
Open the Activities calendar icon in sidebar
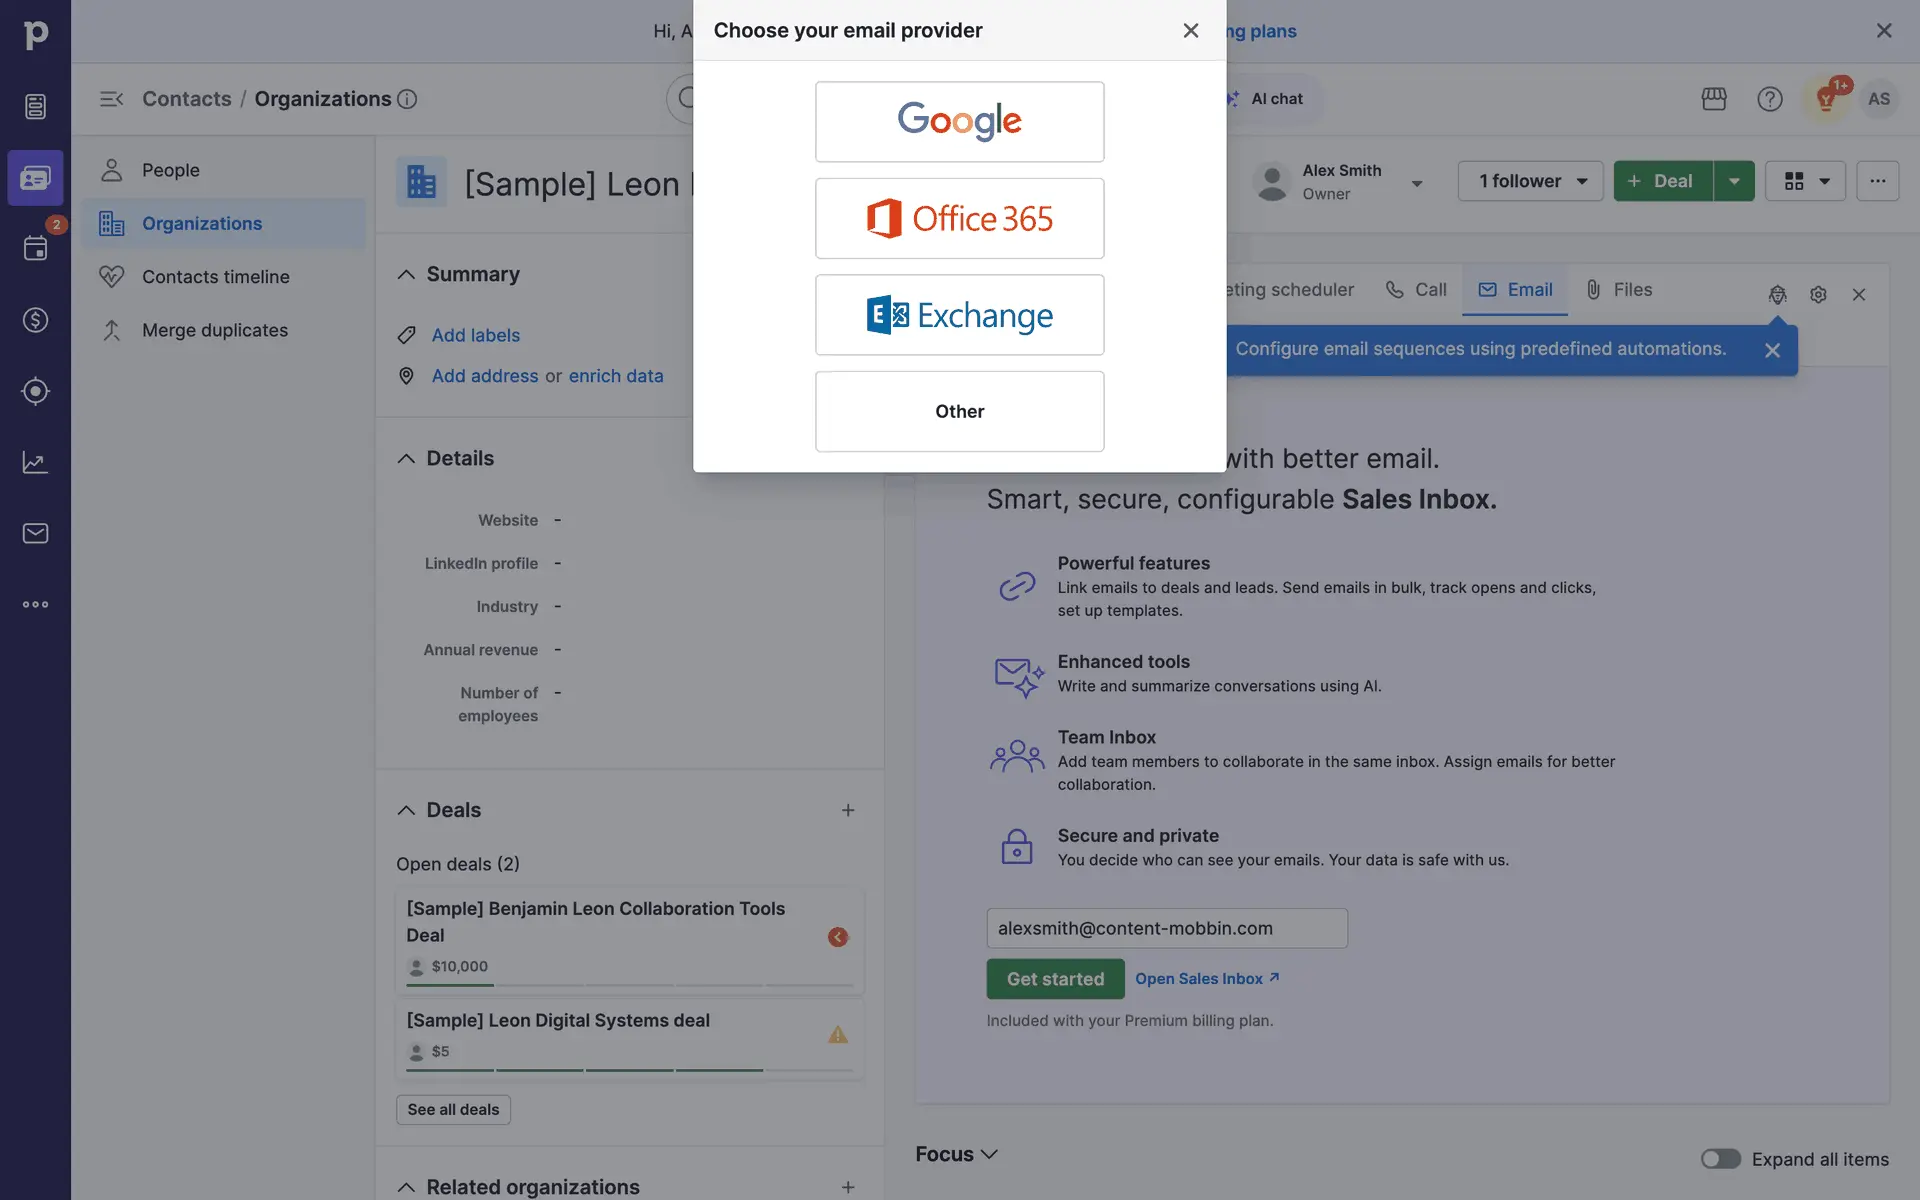(35, 248)
